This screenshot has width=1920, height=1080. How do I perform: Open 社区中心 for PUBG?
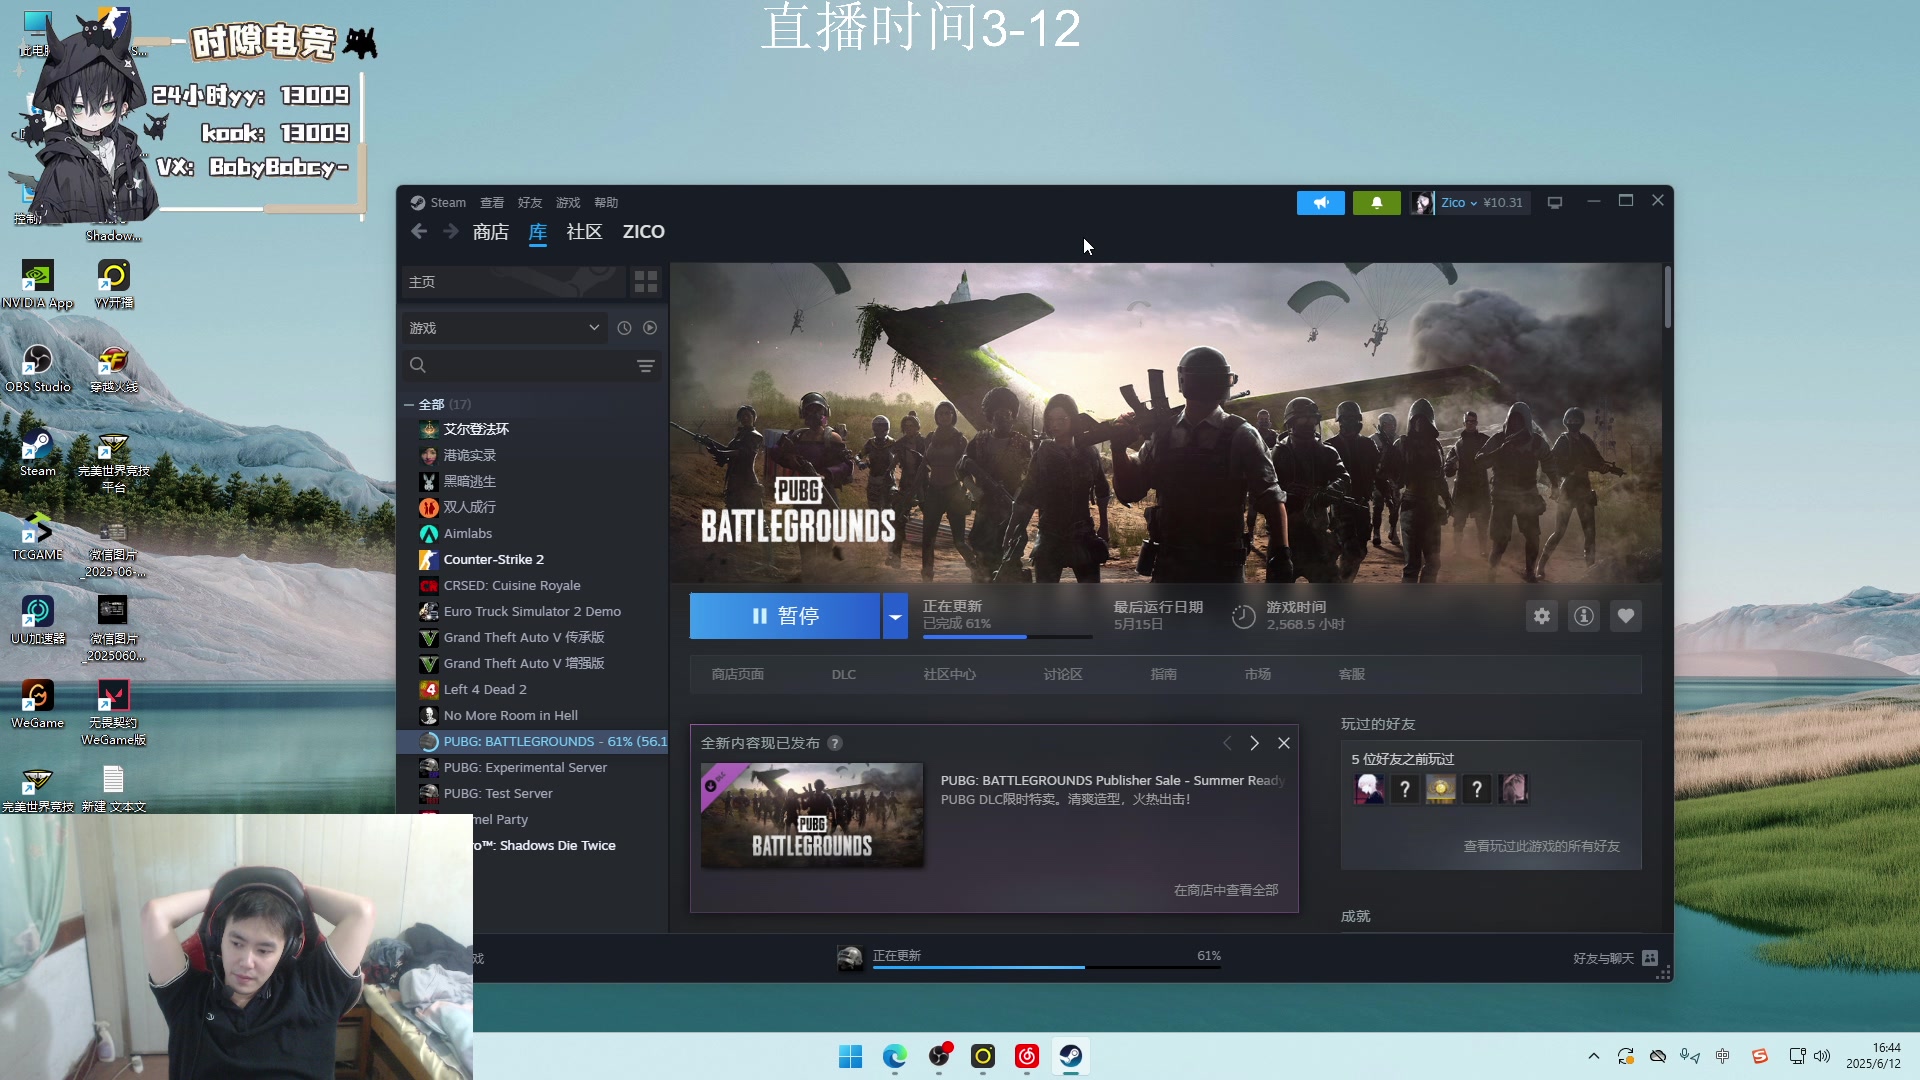(950, 675)
